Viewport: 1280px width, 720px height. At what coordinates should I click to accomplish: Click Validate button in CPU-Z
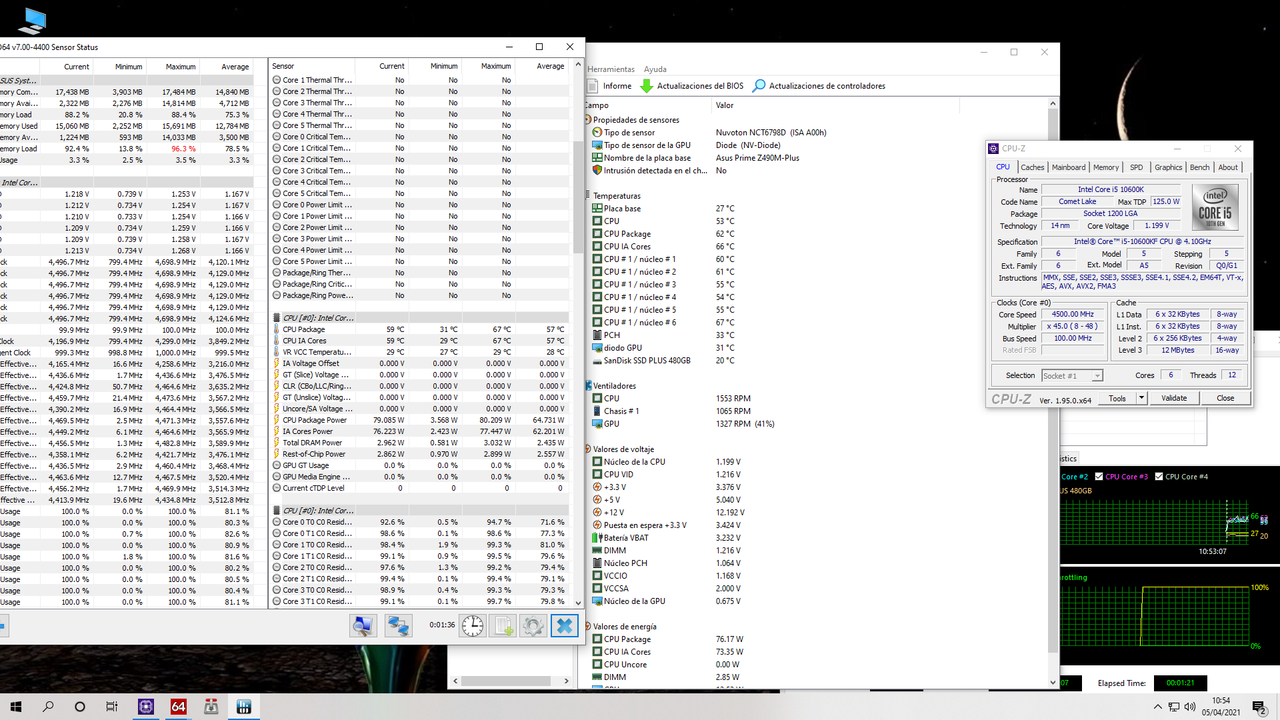tap(1173, 398)
